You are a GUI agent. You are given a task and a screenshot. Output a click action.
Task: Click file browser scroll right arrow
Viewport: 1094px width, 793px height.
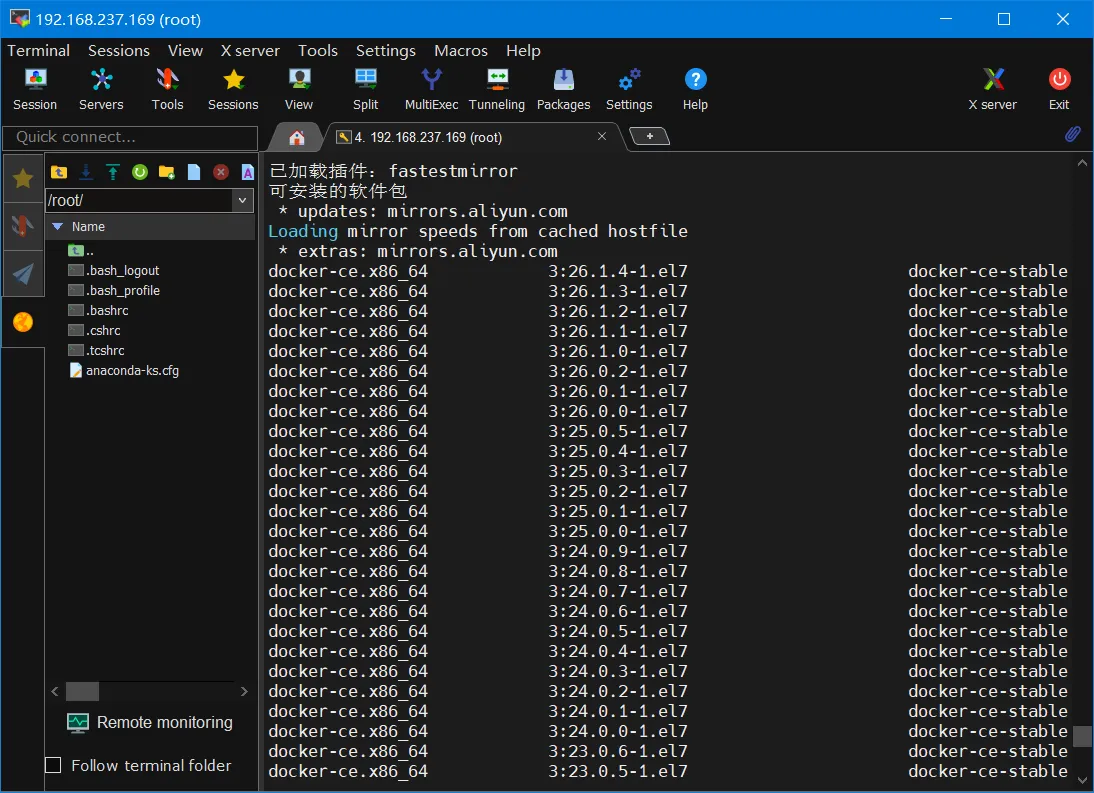tap(243, 691)
